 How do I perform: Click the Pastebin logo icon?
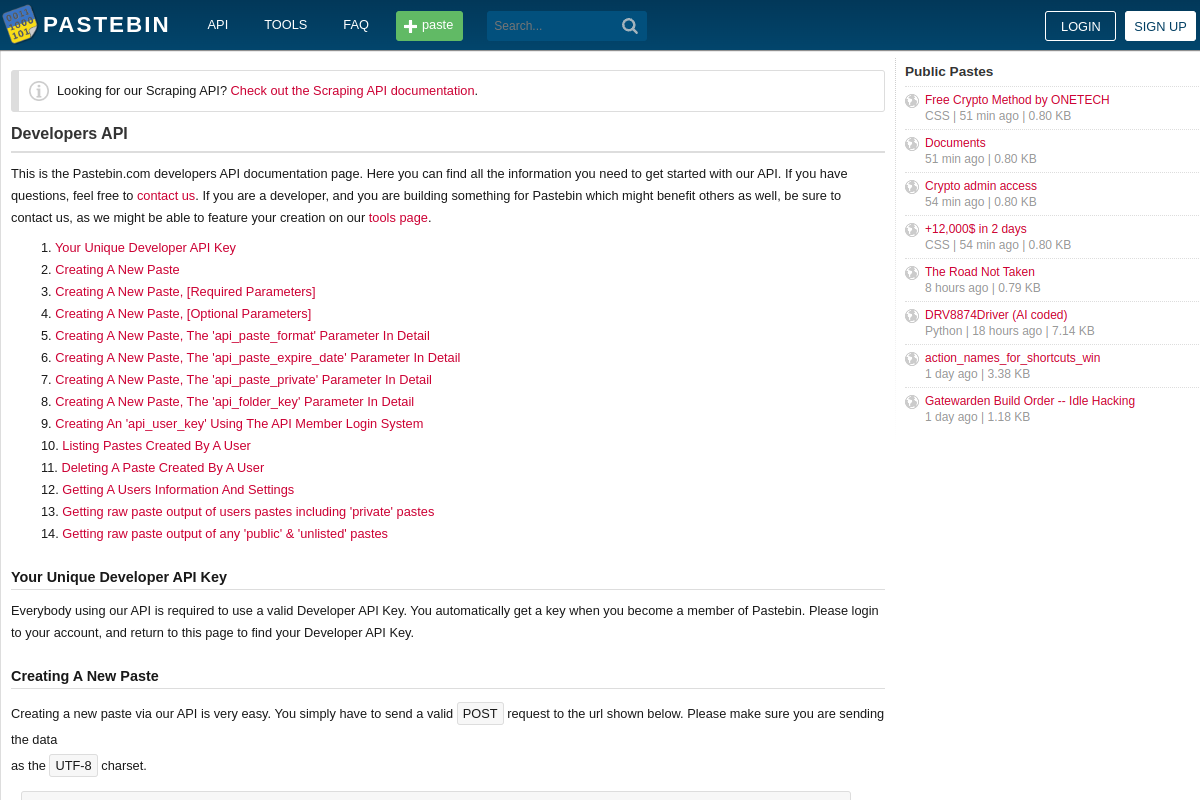19,24
